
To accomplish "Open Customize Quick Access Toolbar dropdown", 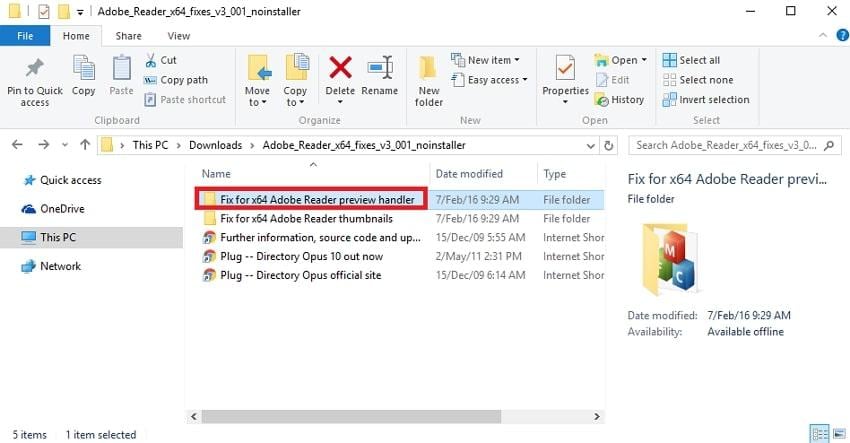I will coord(80,12).
